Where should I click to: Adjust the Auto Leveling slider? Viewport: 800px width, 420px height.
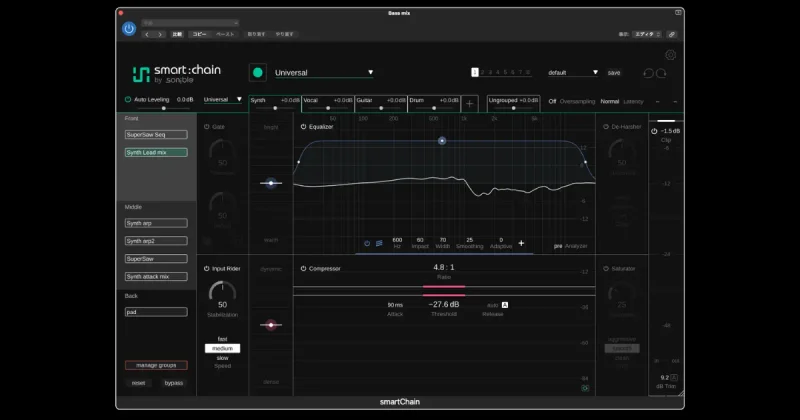tap(163, 108)
